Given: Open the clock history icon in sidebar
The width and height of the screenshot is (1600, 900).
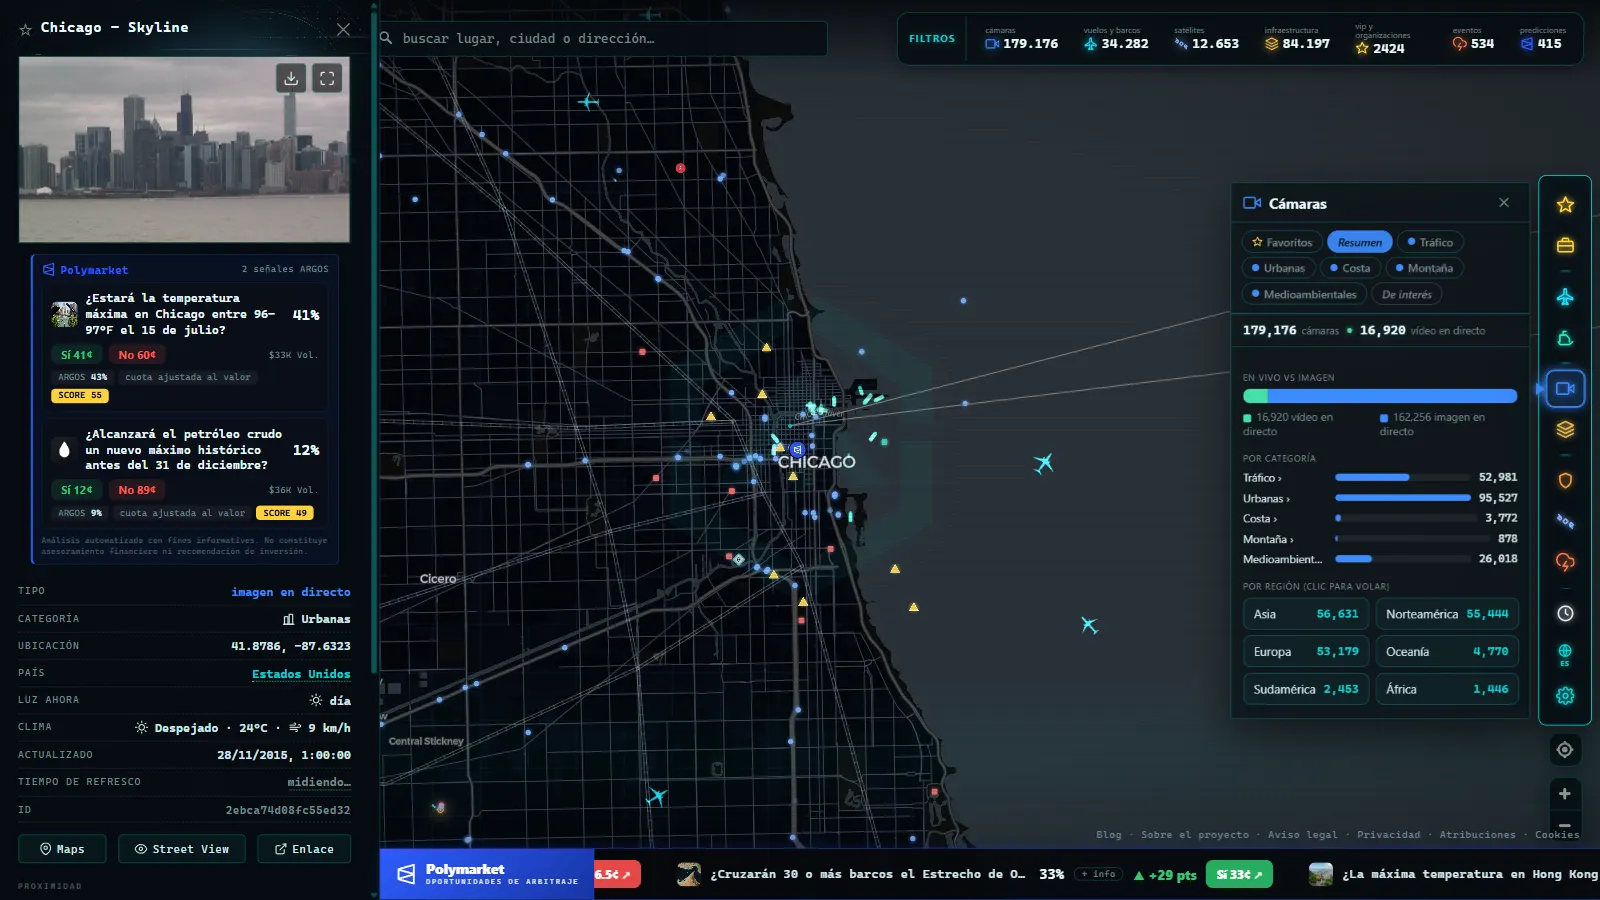Looking at the screenshot, I should point(1565,613).
